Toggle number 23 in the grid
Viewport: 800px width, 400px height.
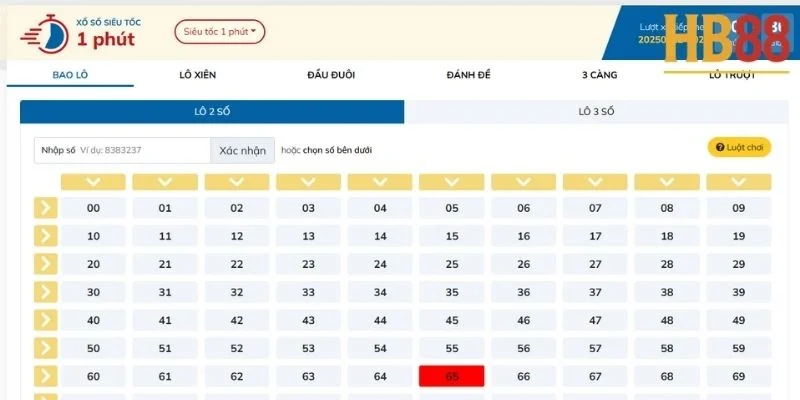pyautogui.click(x=308, y=264)
